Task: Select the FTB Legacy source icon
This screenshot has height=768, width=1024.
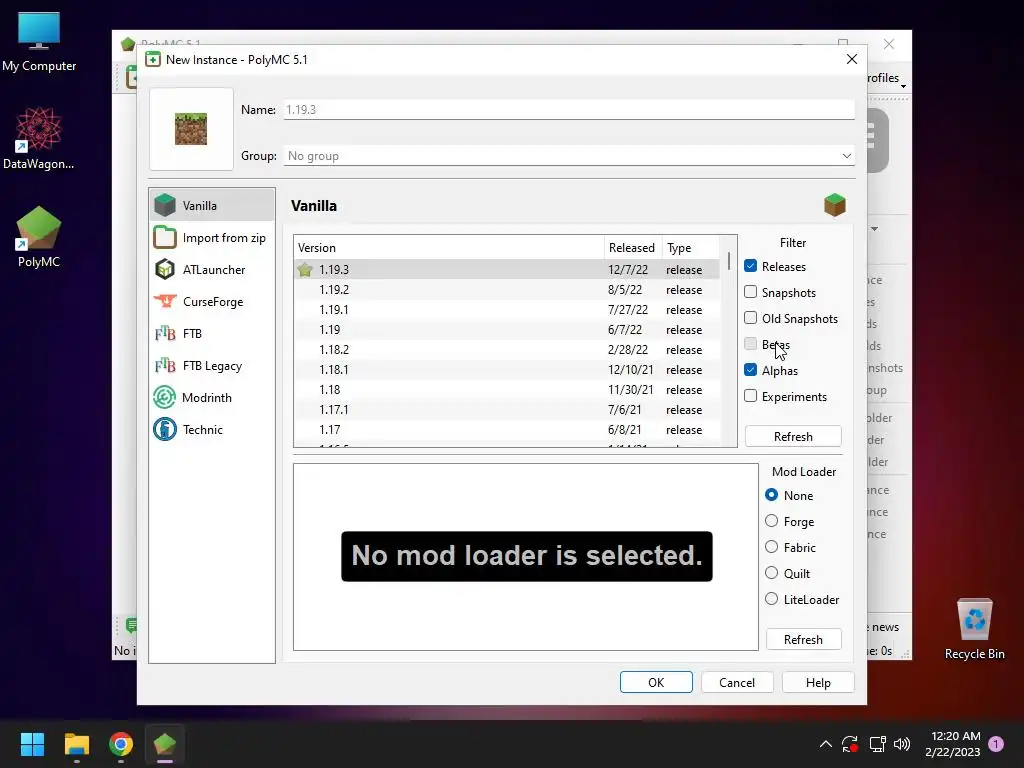Action: (x=165, y=365)
